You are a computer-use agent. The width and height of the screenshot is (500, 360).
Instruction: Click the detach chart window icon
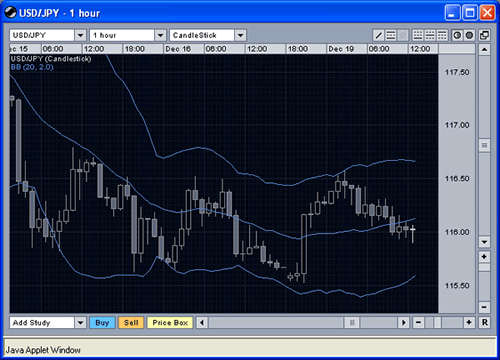[484, 35]
